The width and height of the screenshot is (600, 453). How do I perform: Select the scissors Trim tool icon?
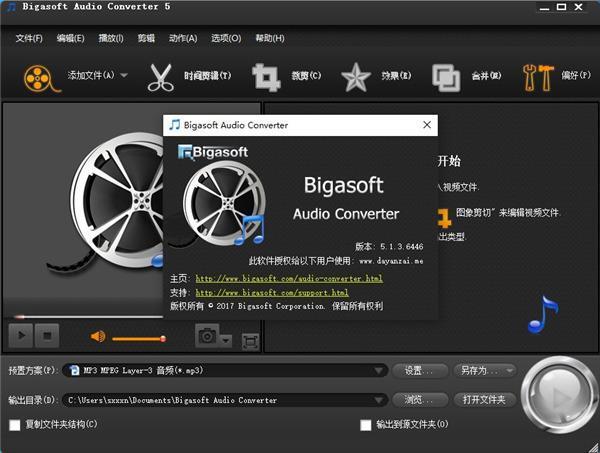(160, 78)
